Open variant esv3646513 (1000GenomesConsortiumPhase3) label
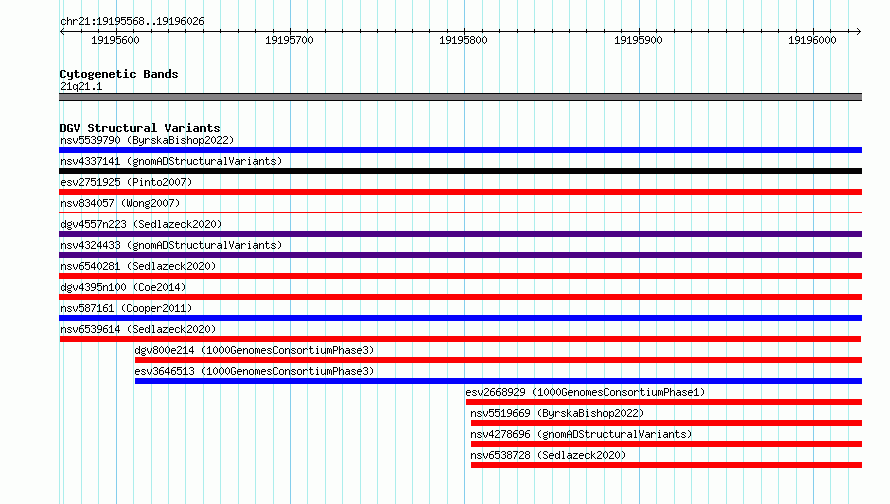This screenshot has height=504, width=890. point(254,371)
